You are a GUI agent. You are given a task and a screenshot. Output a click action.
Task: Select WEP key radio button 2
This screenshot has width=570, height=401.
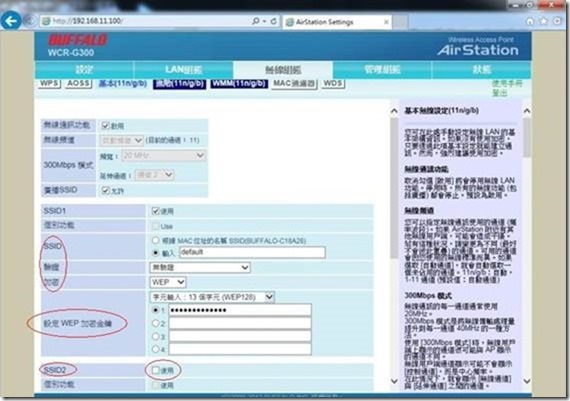(156, 323)
